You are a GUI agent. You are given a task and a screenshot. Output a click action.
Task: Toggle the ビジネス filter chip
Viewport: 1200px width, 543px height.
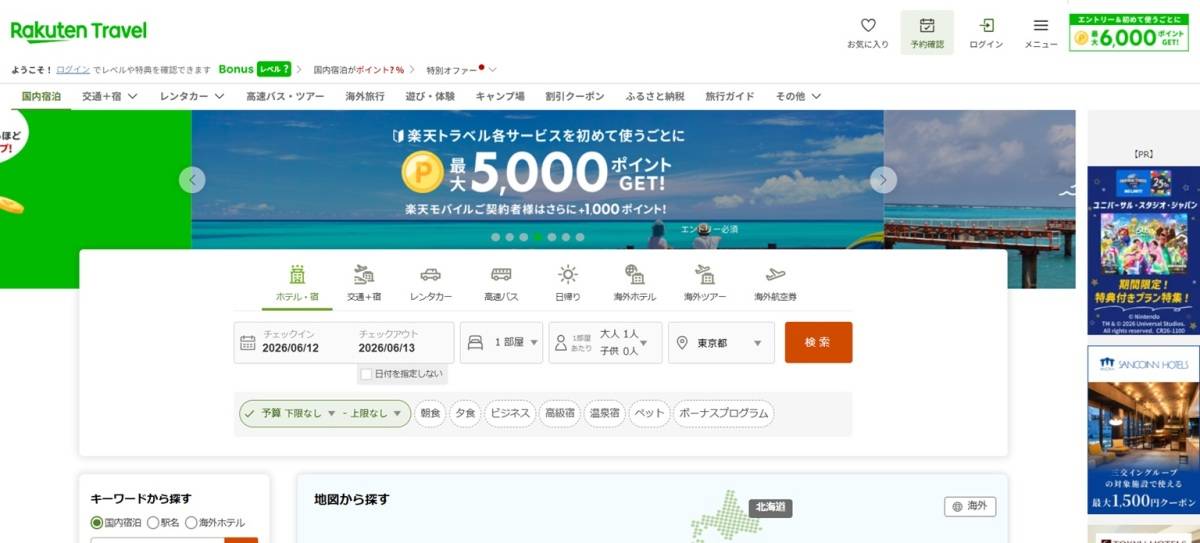click(x=509, y=413)
